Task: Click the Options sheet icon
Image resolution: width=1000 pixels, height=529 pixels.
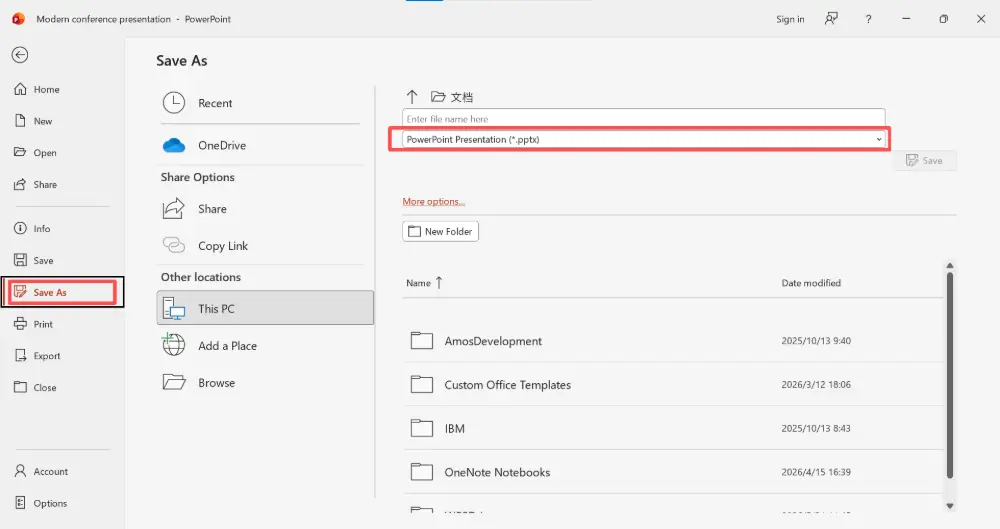Action: tap(20, 503)
